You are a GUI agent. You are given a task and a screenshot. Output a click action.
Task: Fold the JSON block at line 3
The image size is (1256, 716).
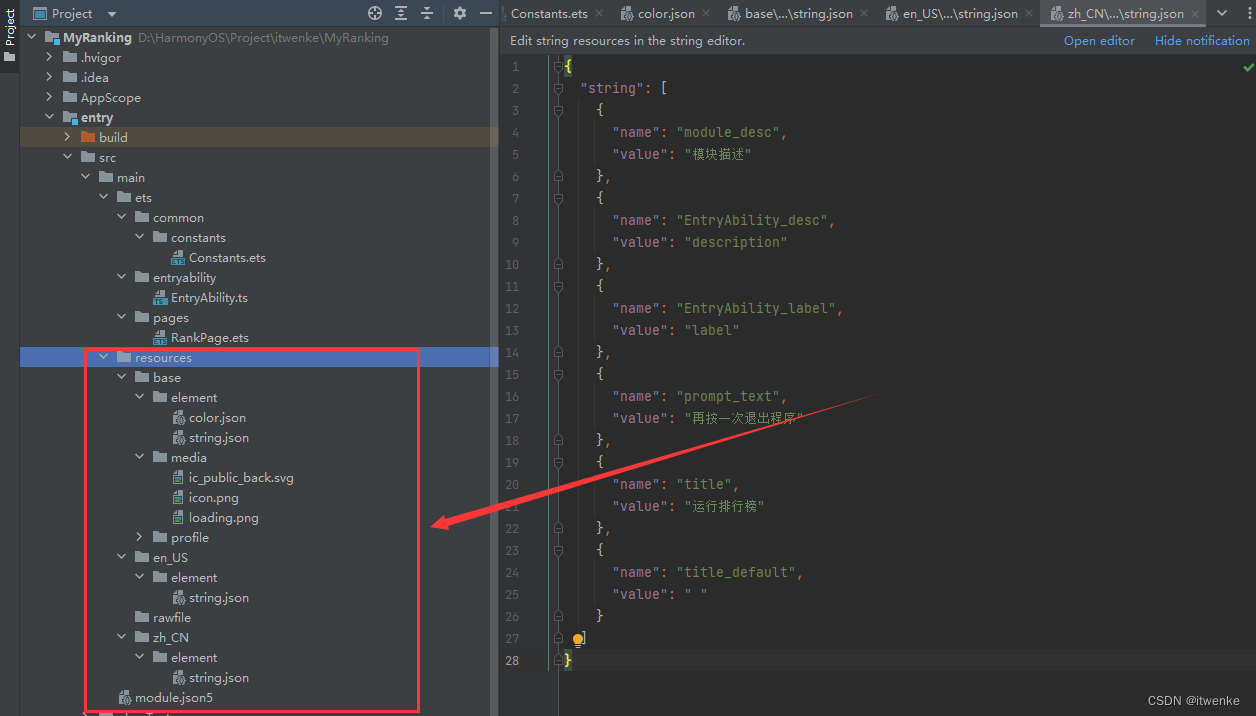(x=558, y=111)
